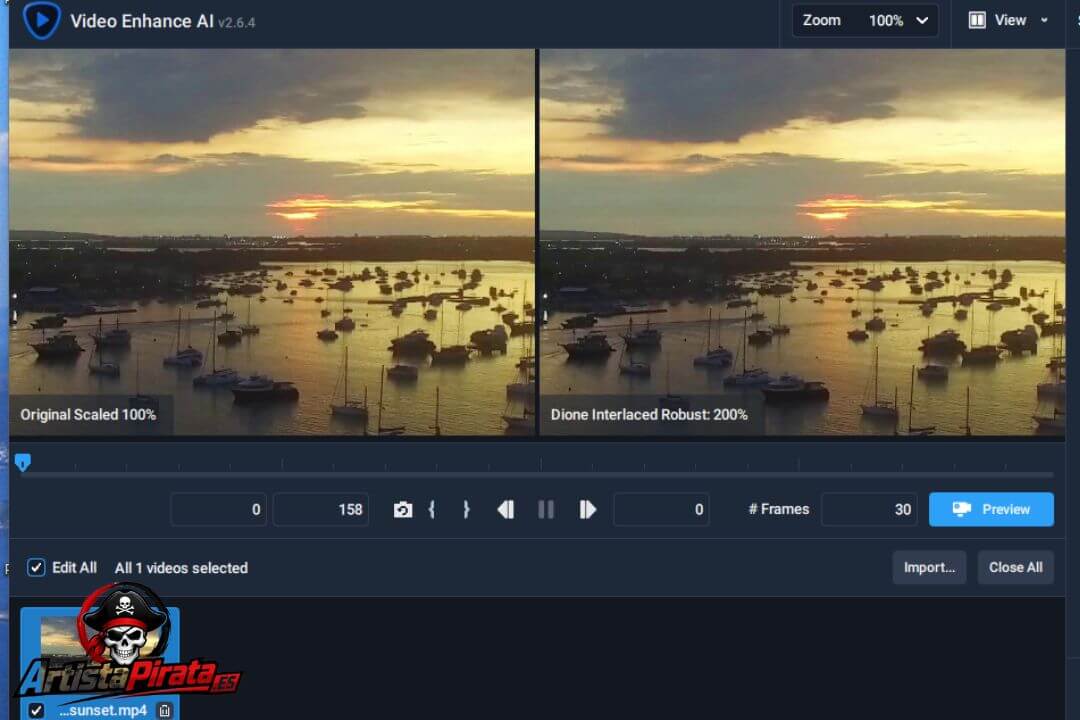
Task: Set trim end with the right brace icon
Action: click(x=466, y=510)
